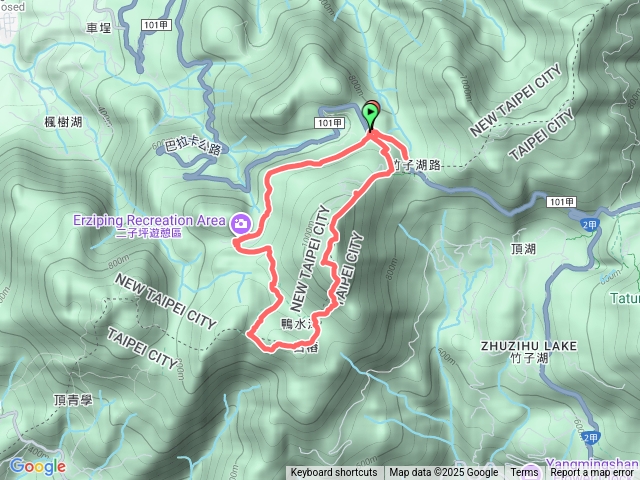
Task: Click the 巴拉卡公路 road label
Action: tap(193, 147)
